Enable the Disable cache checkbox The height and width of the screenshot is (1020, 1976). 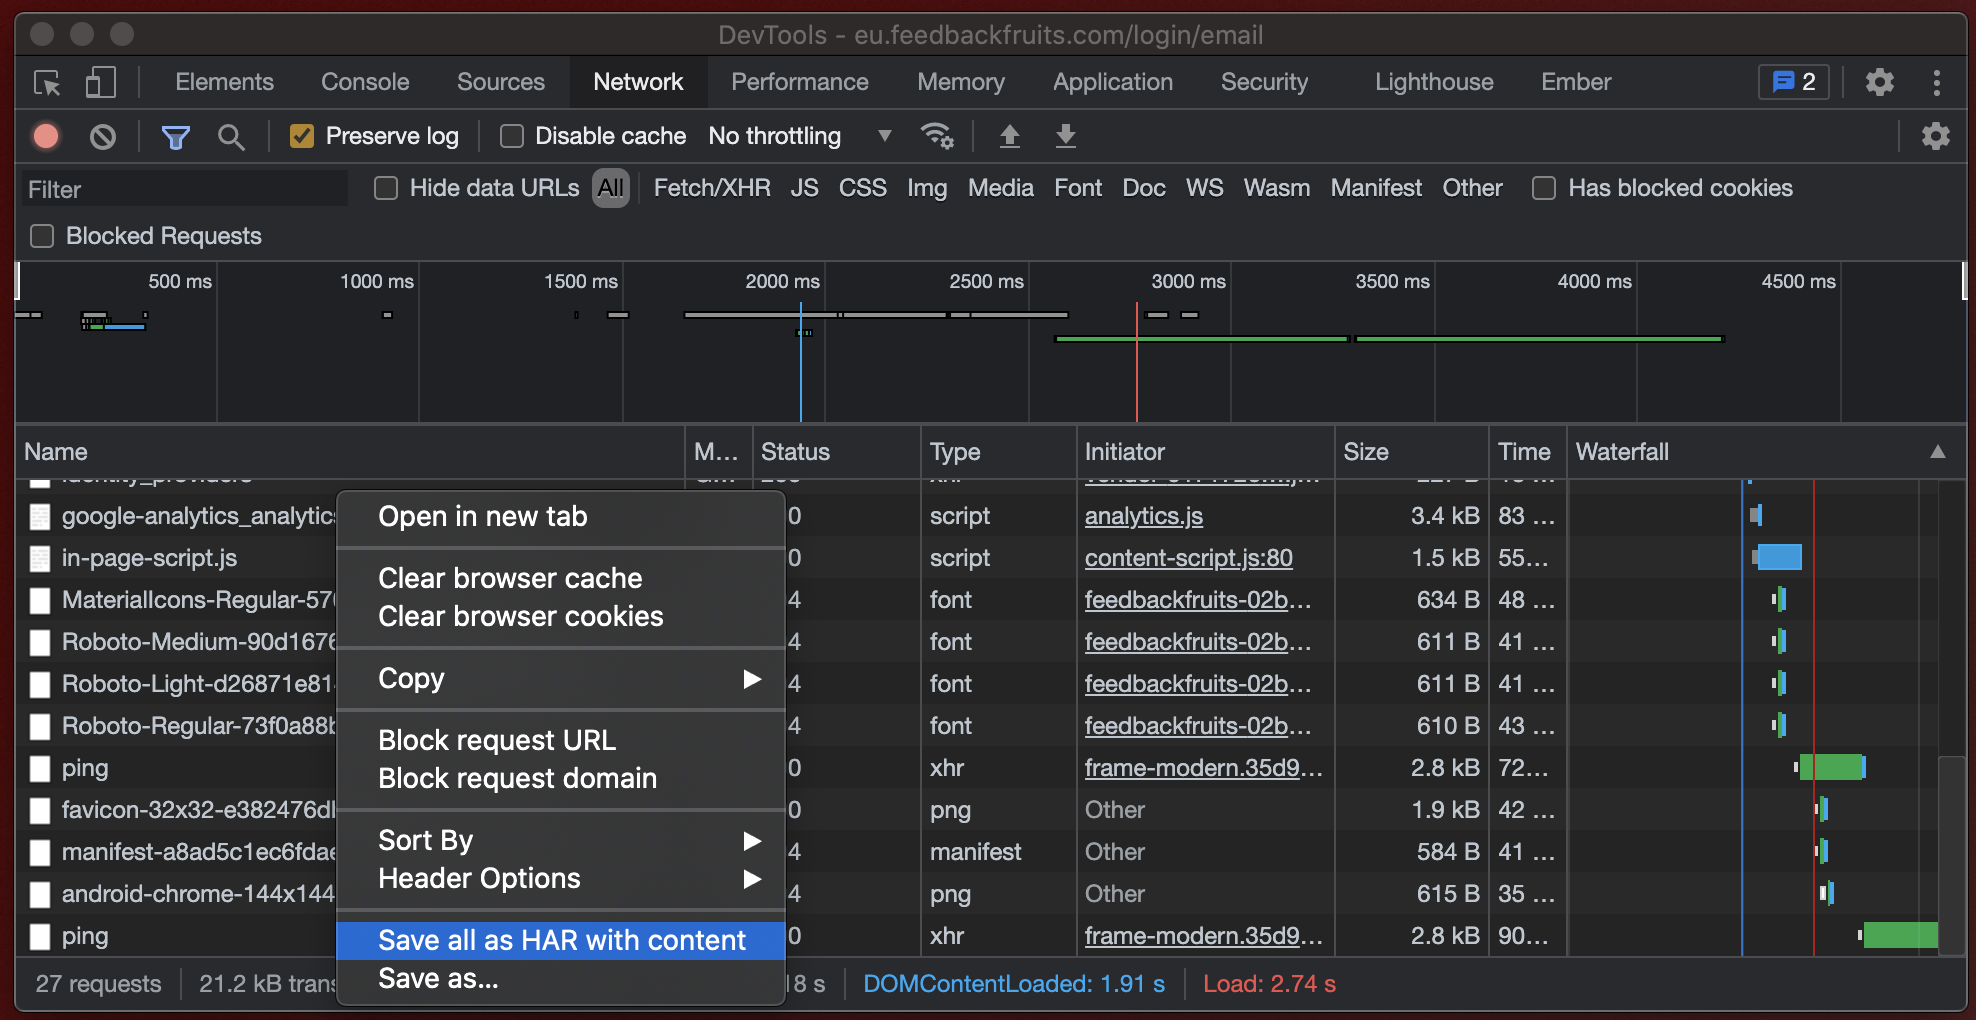[x=512, y=136]
